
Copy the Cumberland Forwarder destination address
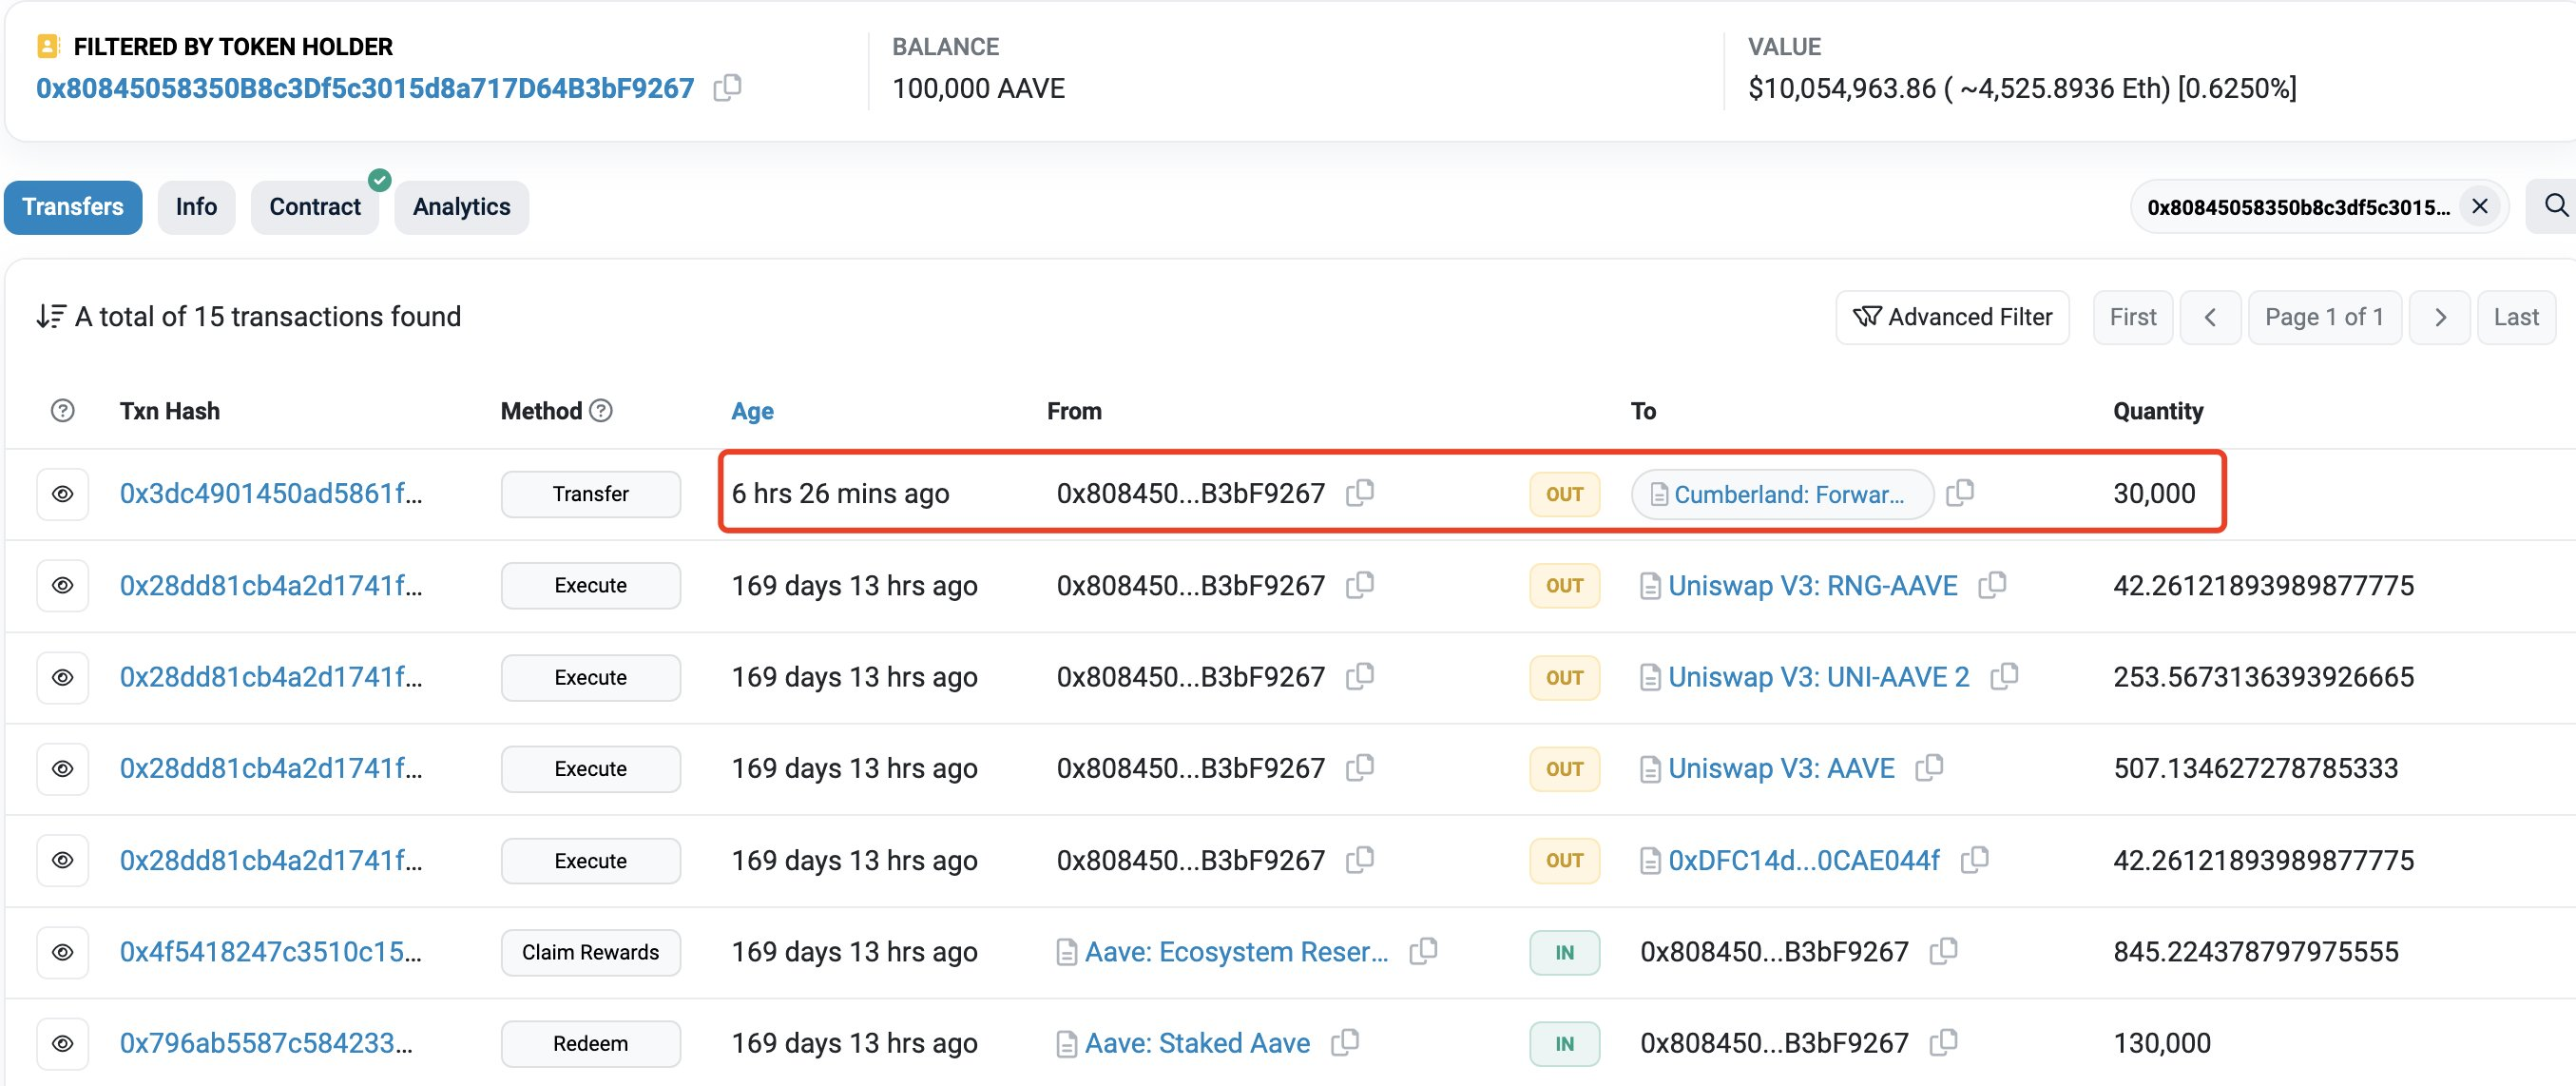[1960, 493]
